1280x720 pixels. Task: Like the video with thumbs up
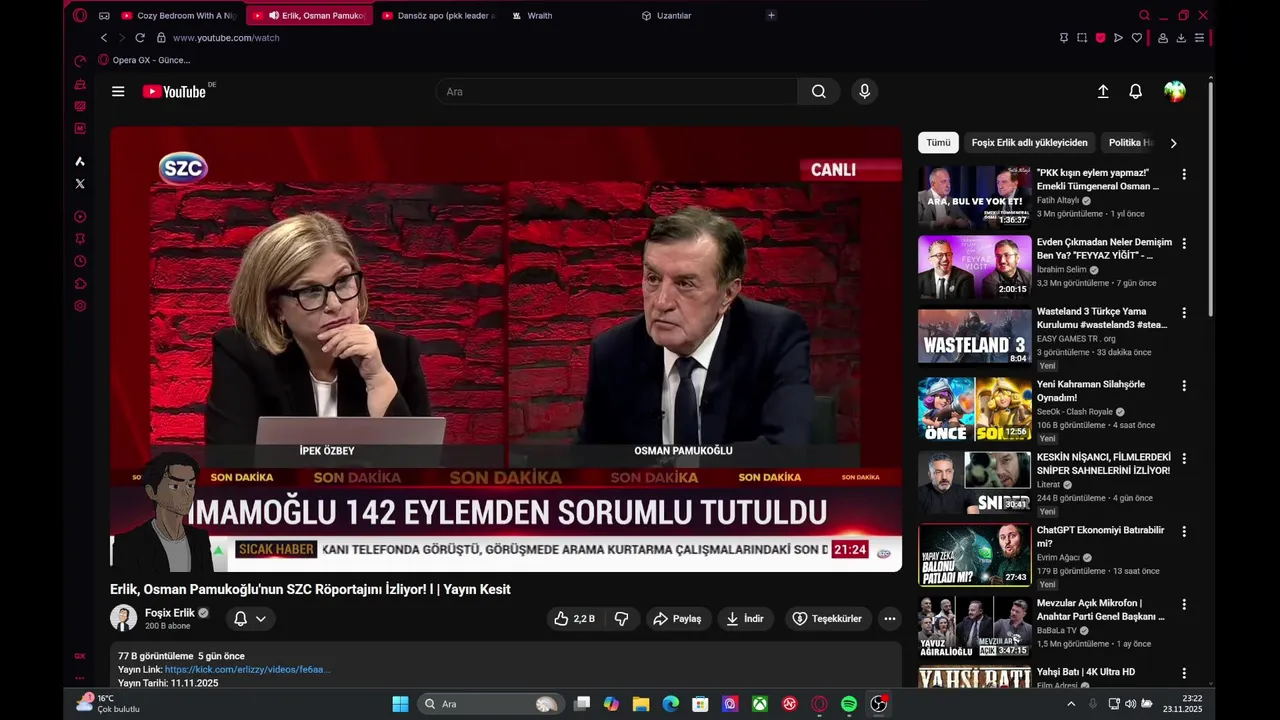point(574,619)
